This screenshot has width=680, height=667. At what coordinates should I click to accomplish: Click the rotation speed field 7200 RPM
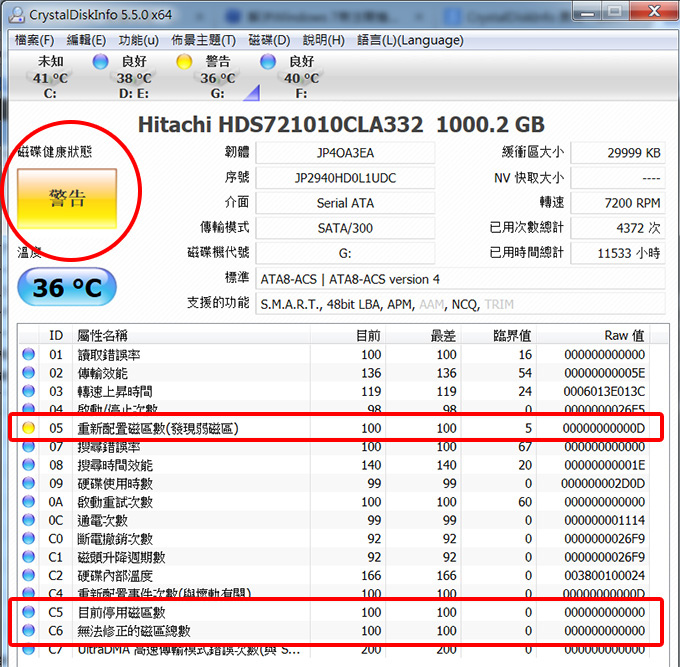tap(618, 203)
